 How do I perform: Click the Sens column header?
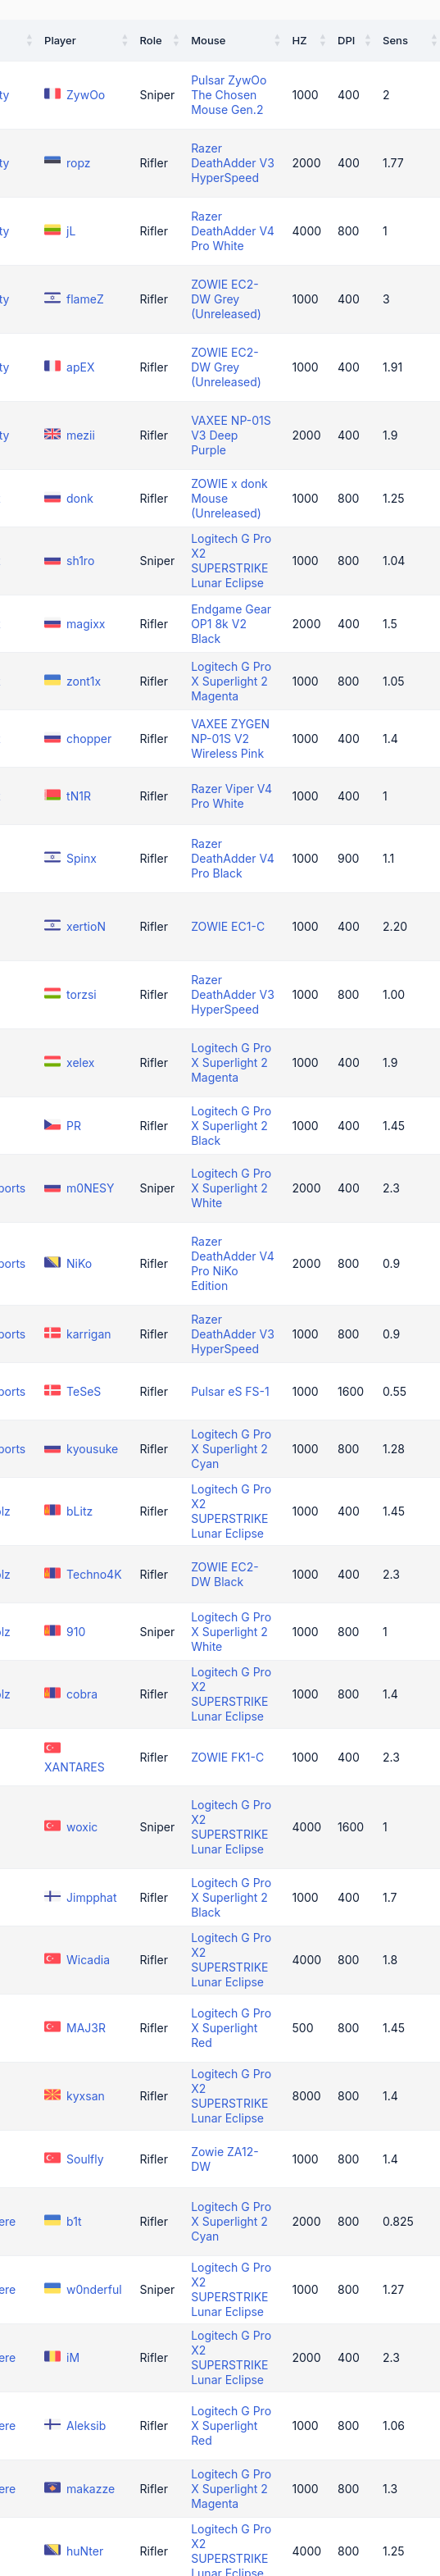pyautogui.click(x=395, y=41)
